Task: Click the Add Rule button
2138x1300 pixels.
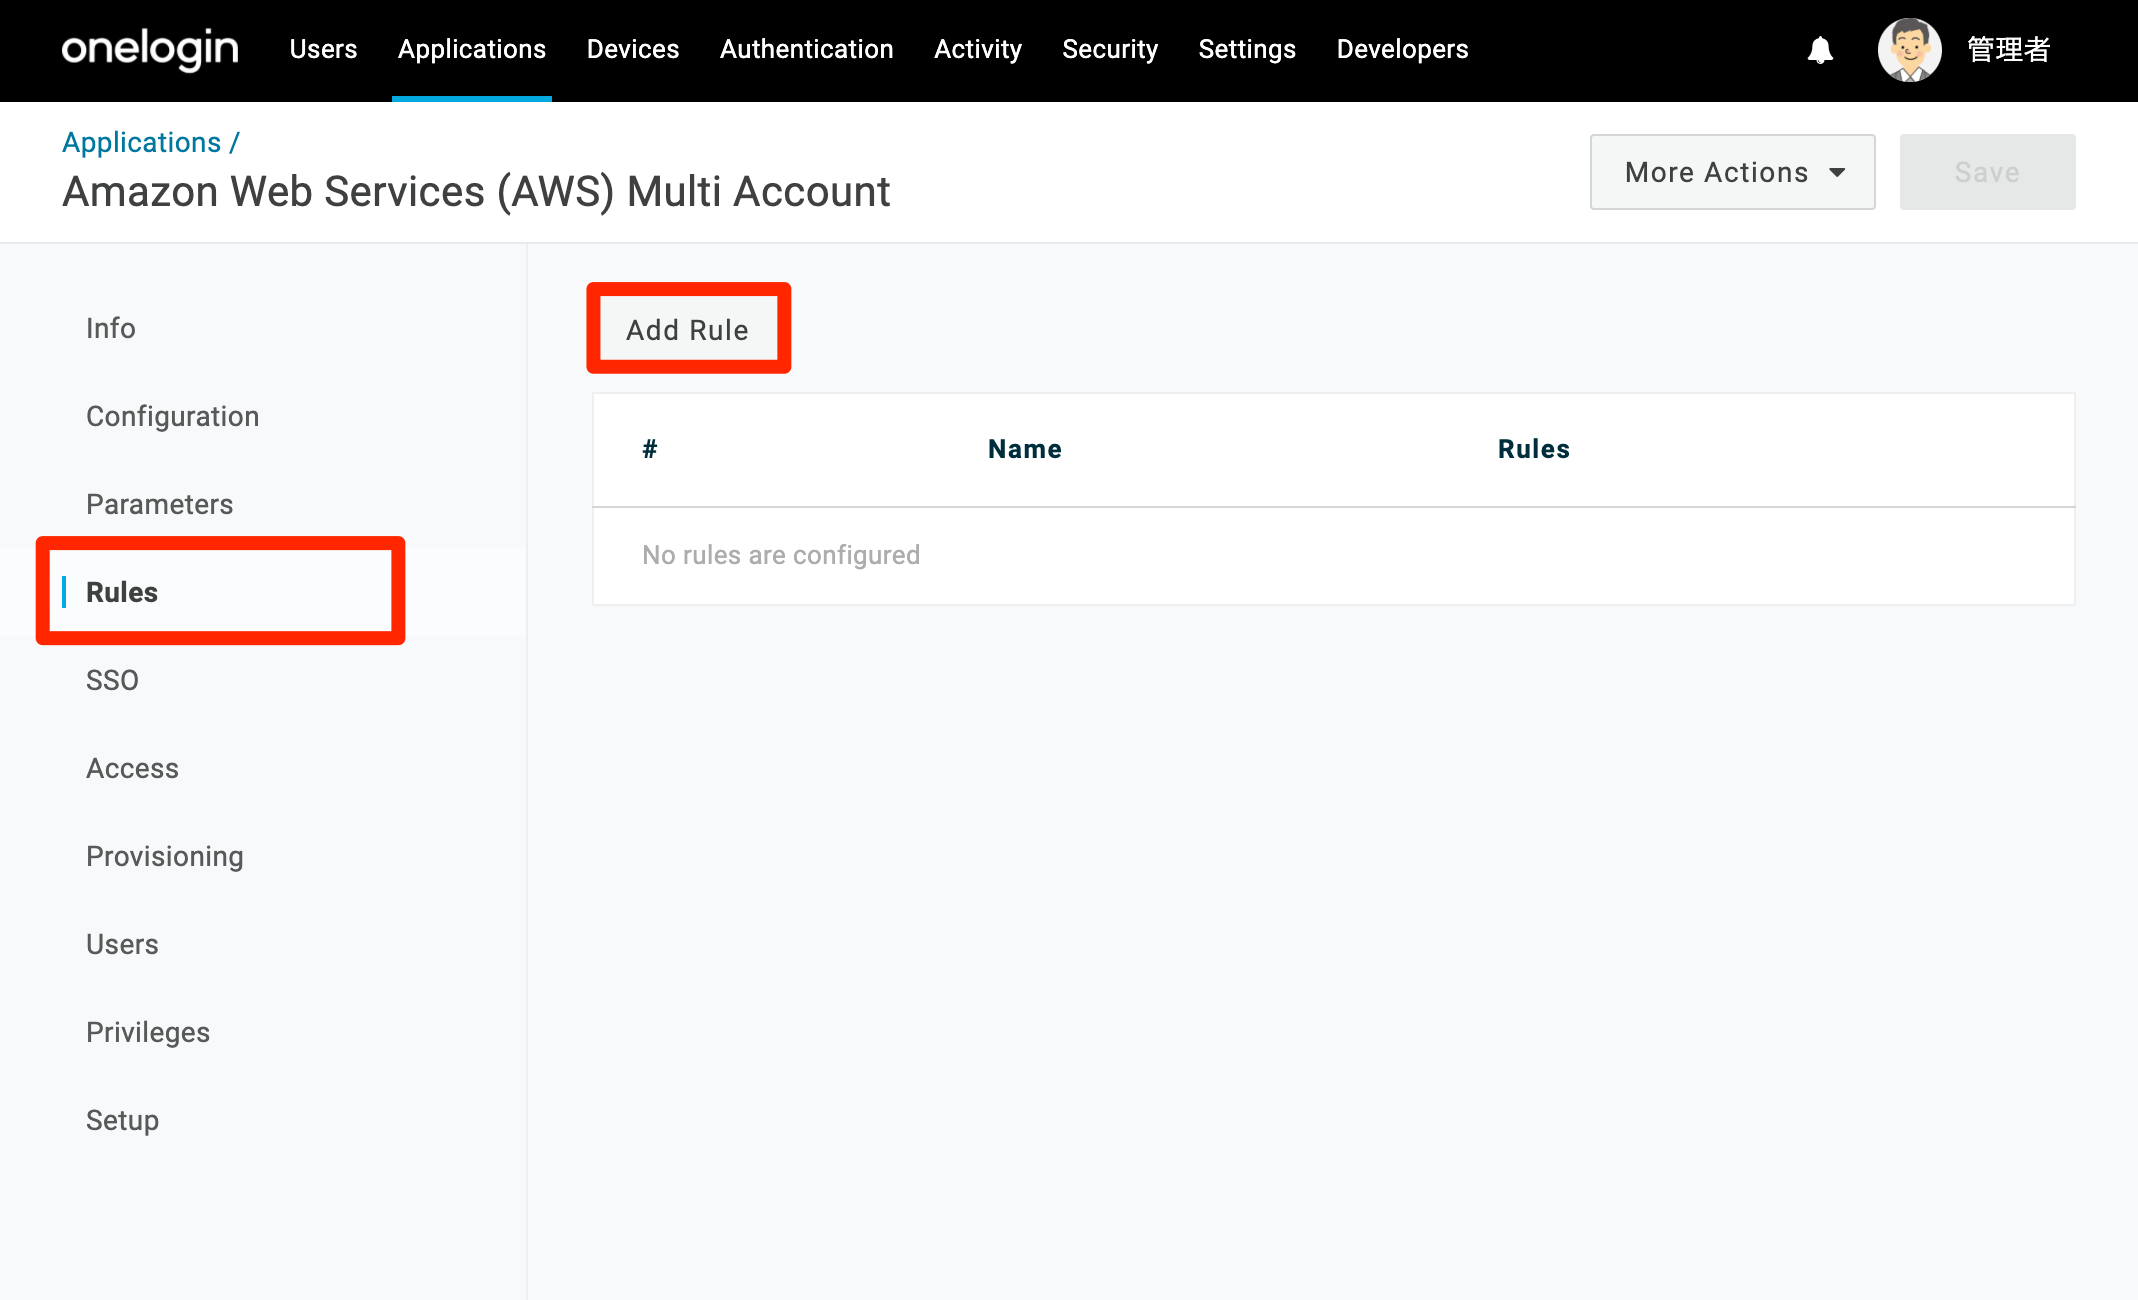Action: pyautogui.click(x=688, y=329)
